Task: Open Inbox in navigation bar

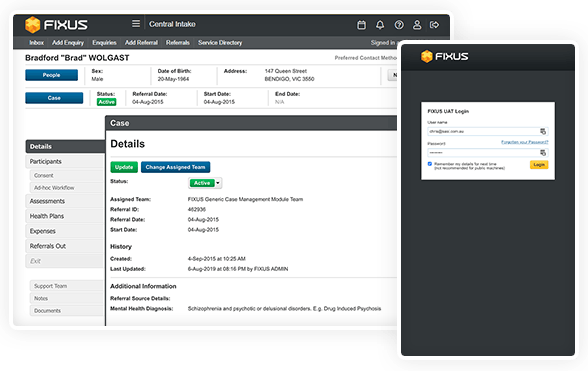Action: [x=36, y=43]
